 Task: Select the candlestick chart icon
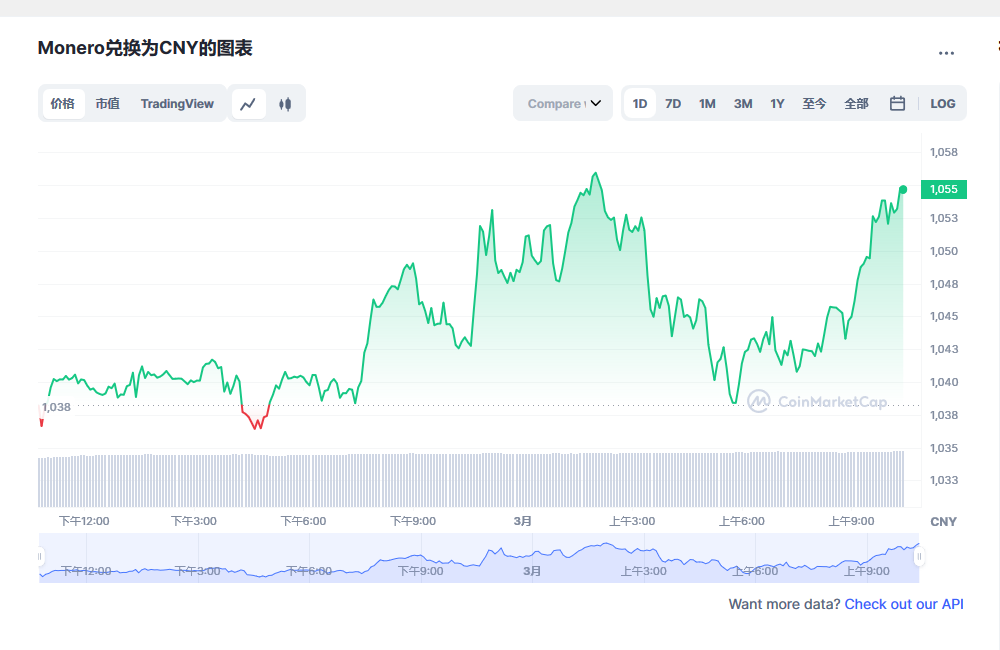point(286,103)
